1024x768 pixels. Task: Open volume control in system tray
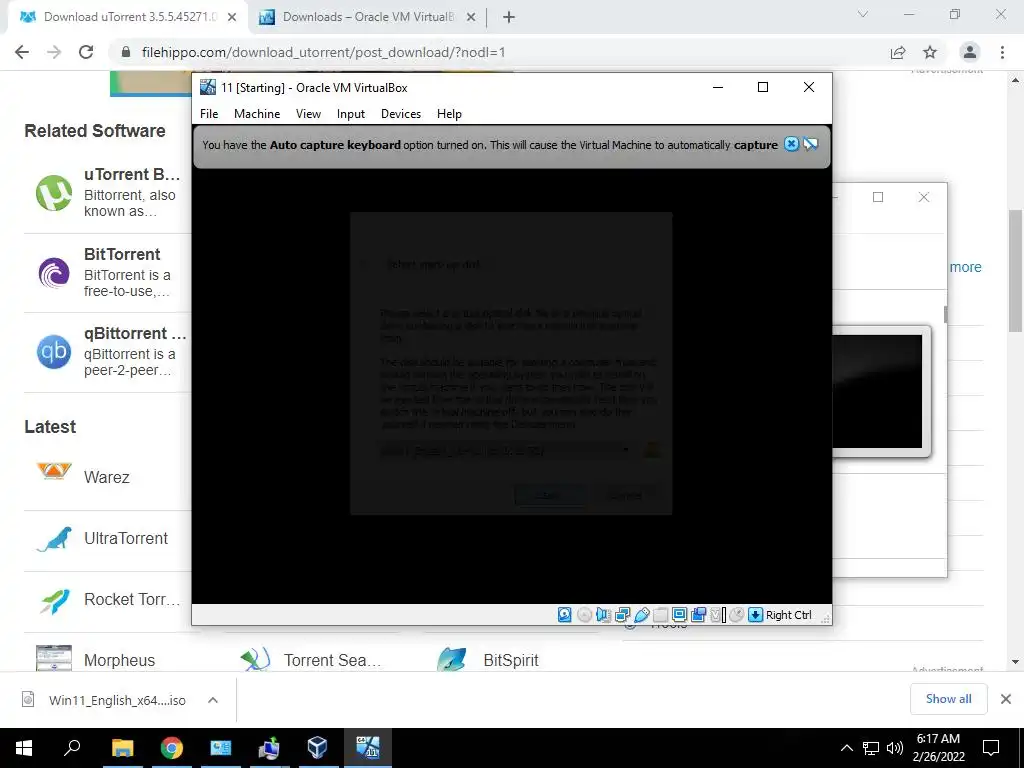click(x=895, y=748)
